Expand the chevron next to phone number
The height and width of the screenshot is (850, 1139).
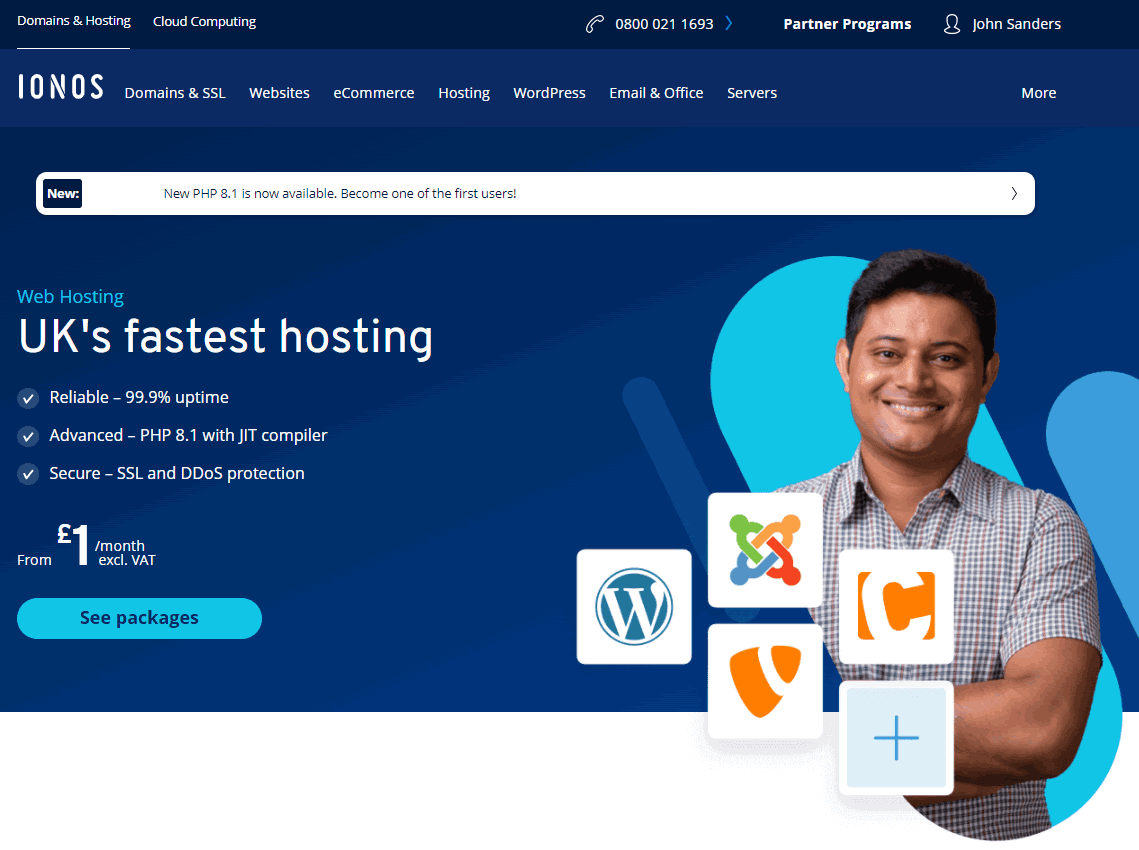[729, 24]
